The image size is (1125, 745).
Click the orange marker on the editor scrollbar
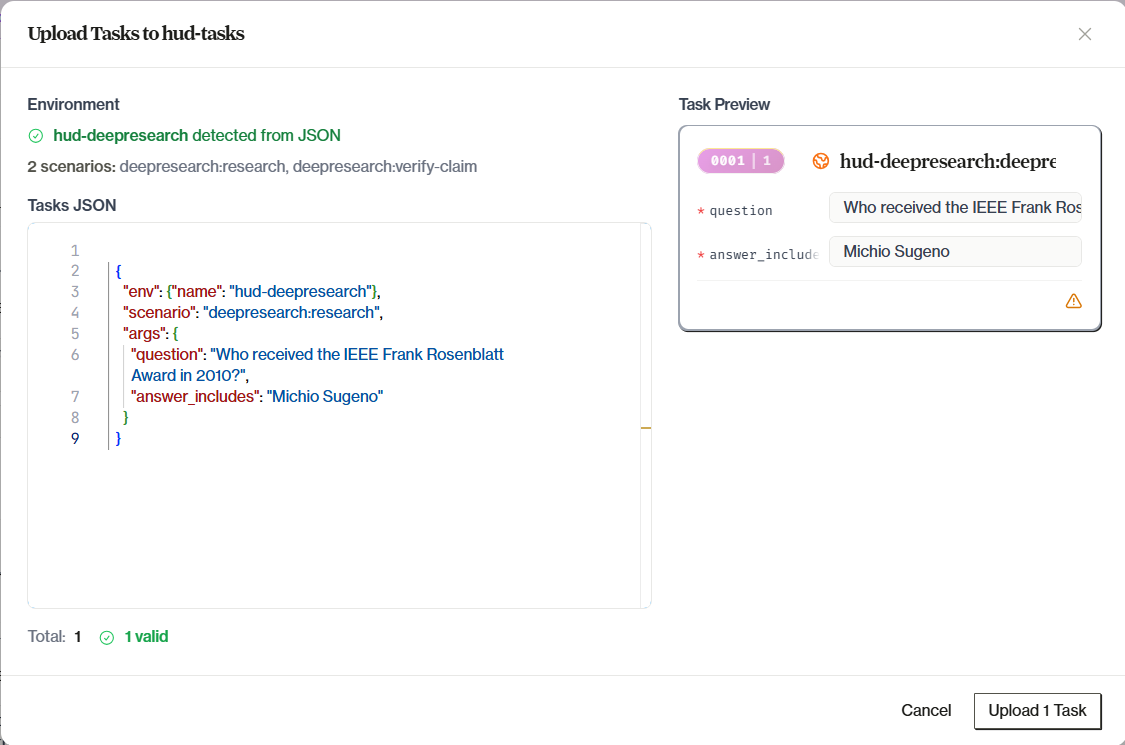coord(646,426)
